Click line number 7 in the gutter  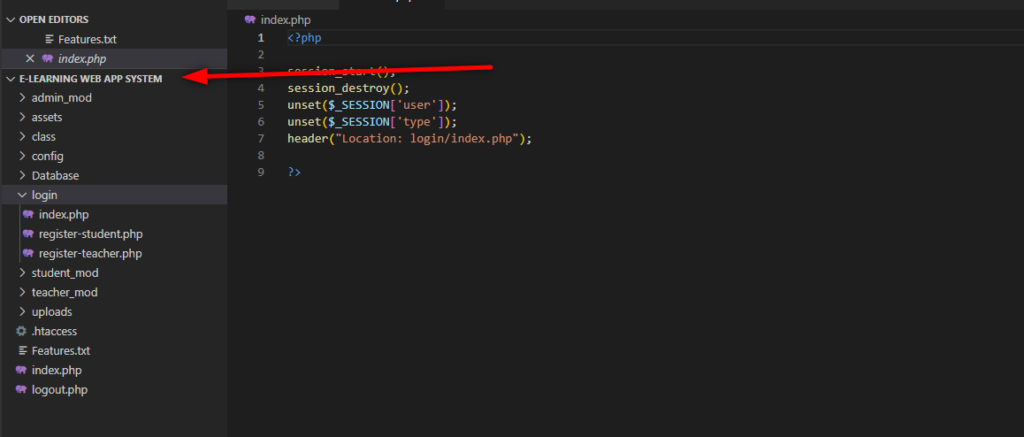click(x=261, y=138)
